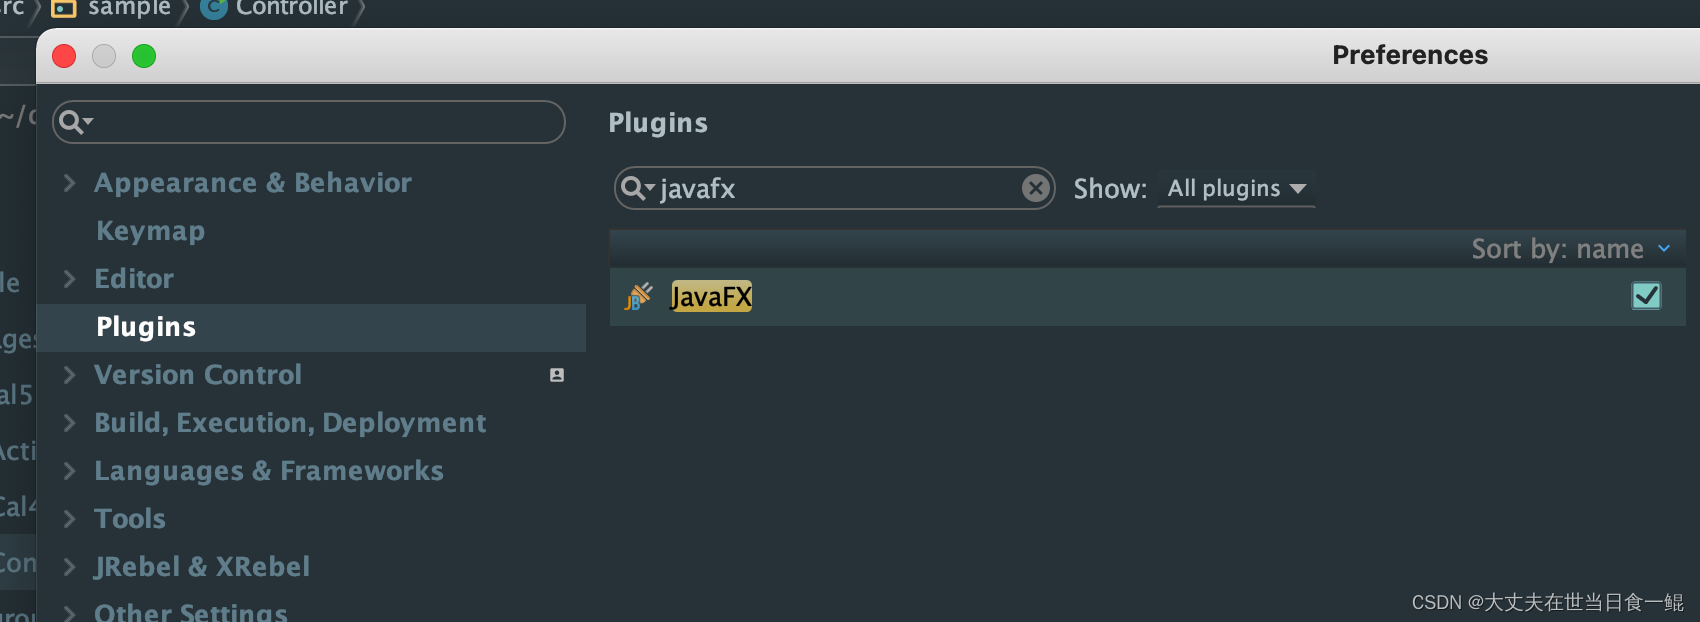Image resolution: width=1700 pixels, height=622 pixels.
Task: Expand Version Control settings
Action: 69,375
